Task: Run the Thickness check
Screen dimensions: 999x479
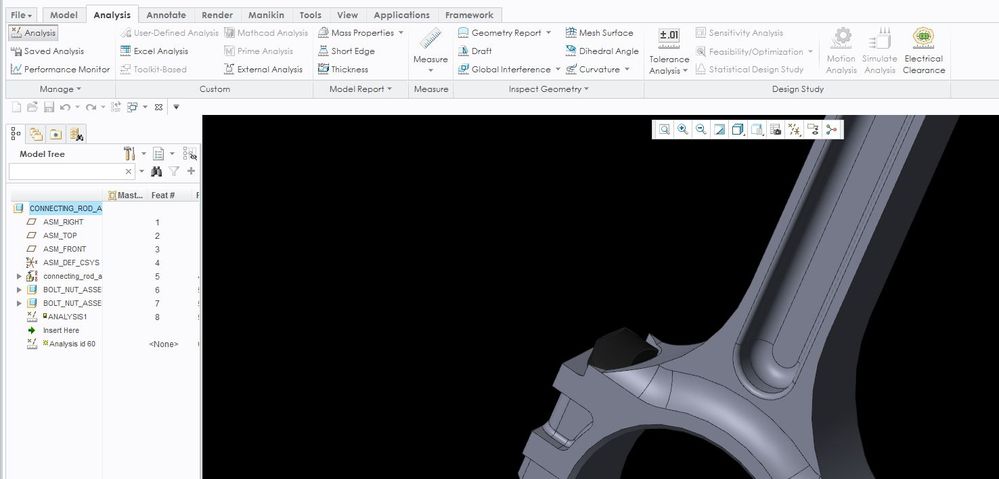Action: (x=343, y=69)
